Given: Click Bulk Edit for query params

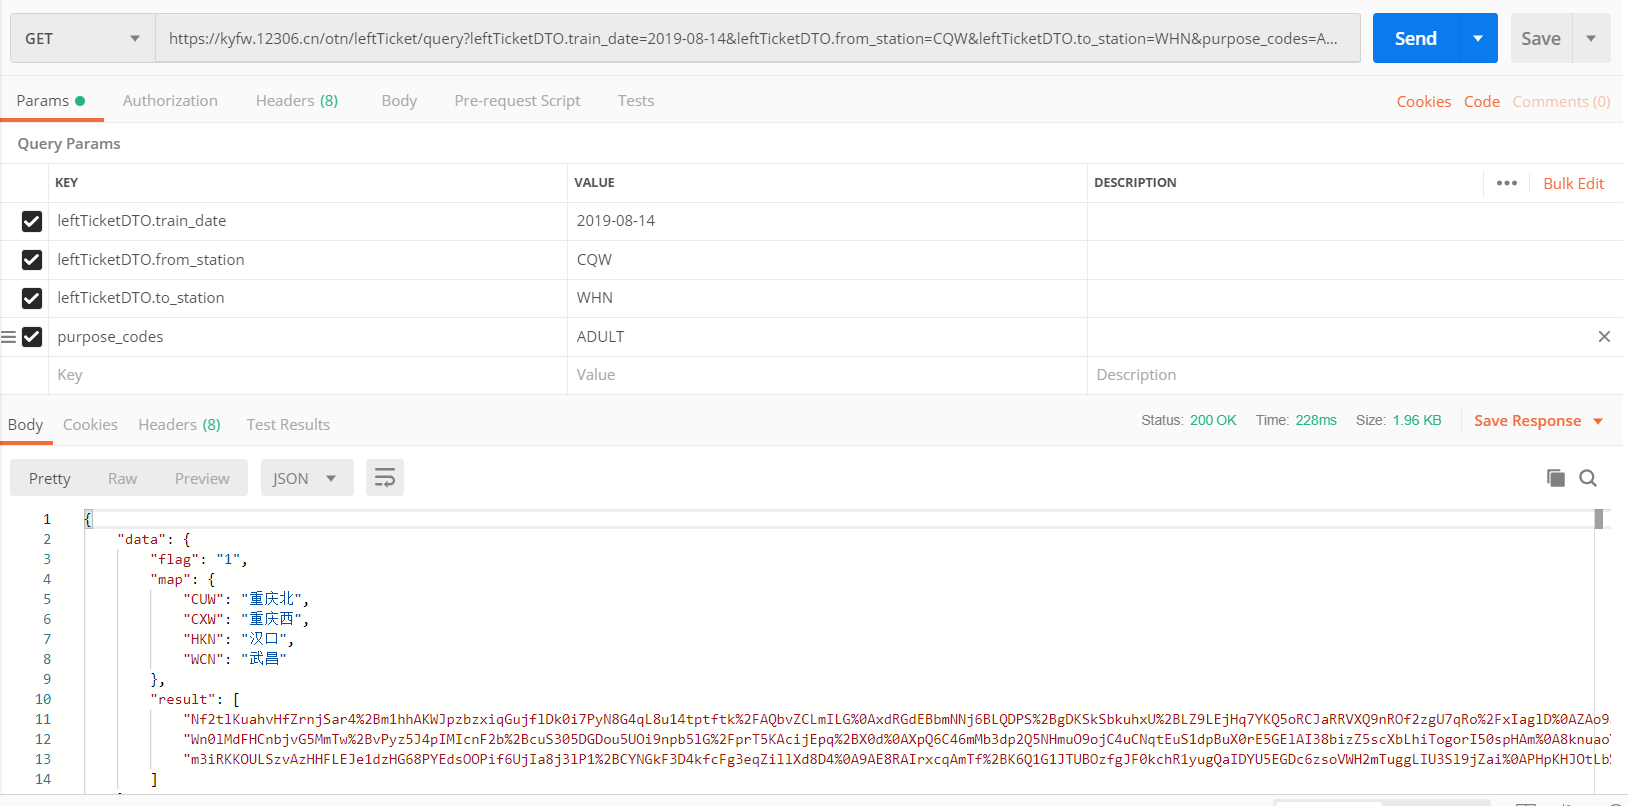Looking at the screenshot, I should click(1573, 184).
